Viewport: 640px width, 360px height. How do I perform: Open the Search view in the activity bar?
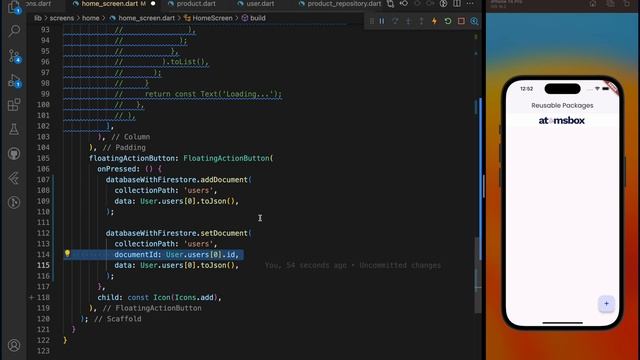(x=14, y=31)
